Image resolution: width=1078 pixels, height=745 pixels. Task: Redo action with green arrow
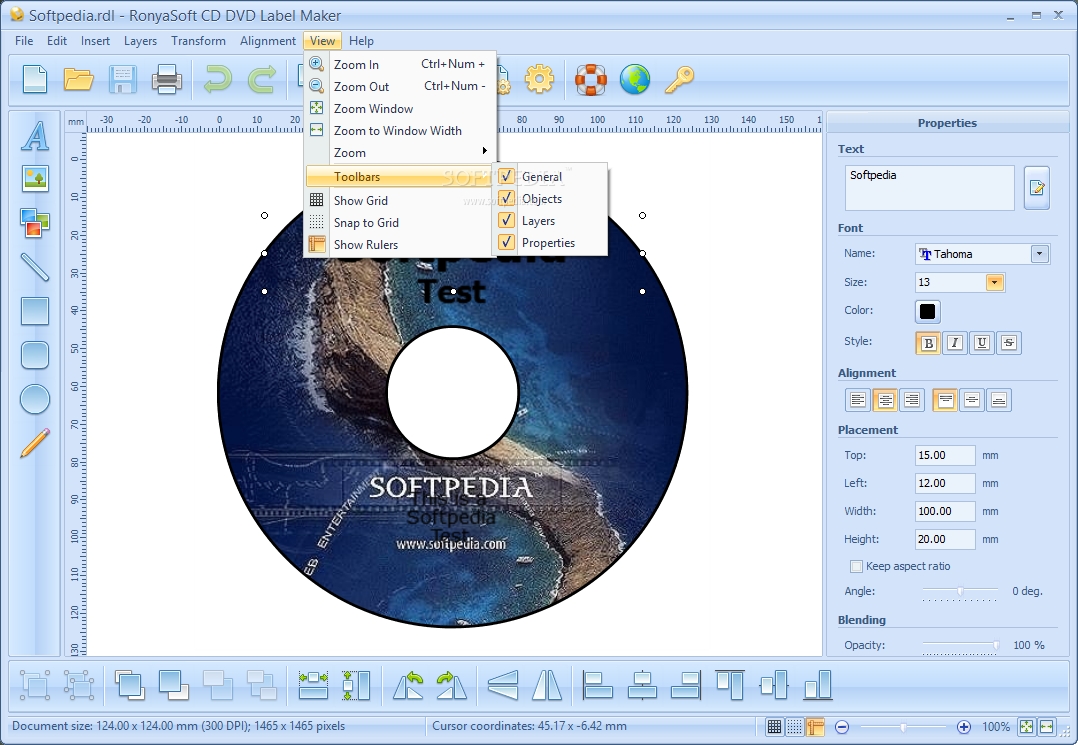(x=262, y=79)
